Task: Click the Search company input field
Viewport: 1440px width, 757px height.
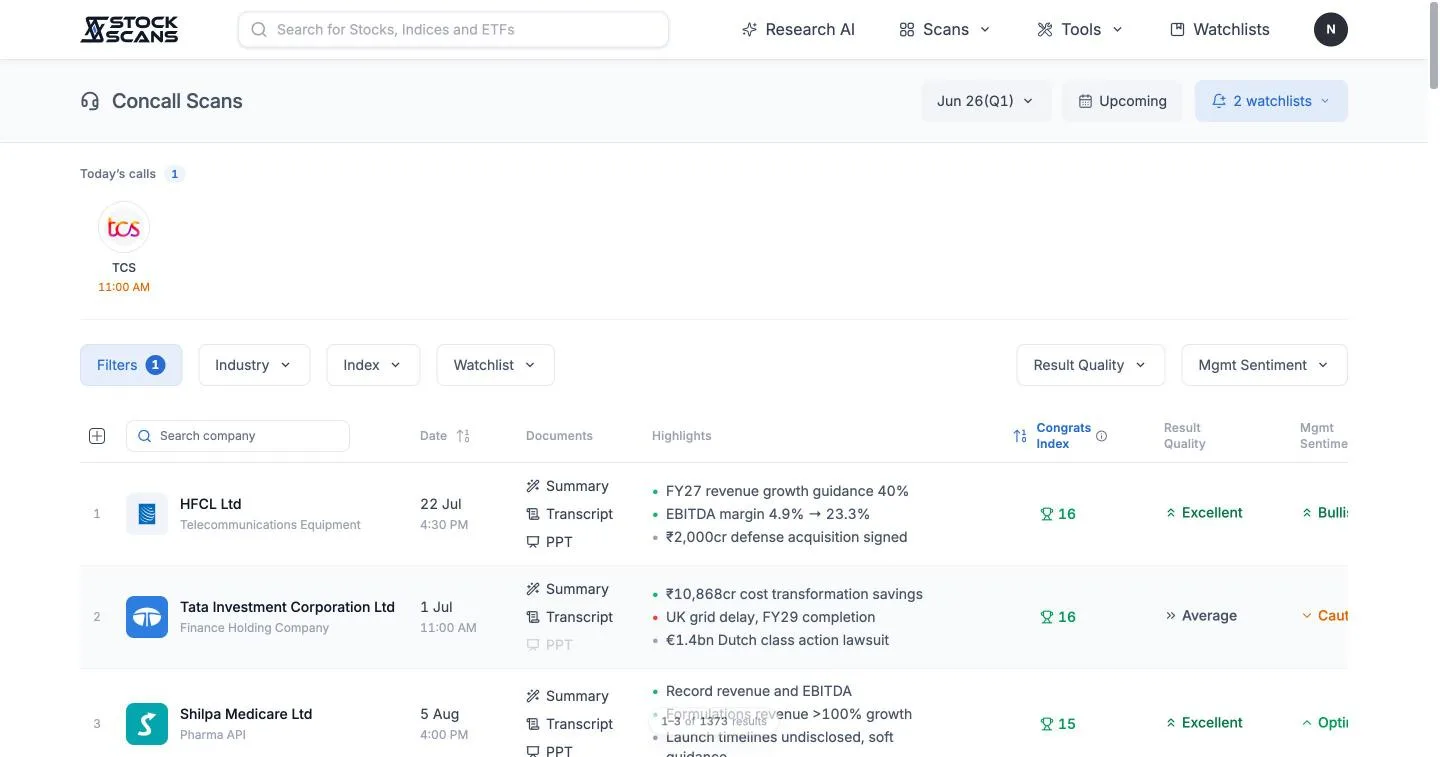Action: coord(238,436)
